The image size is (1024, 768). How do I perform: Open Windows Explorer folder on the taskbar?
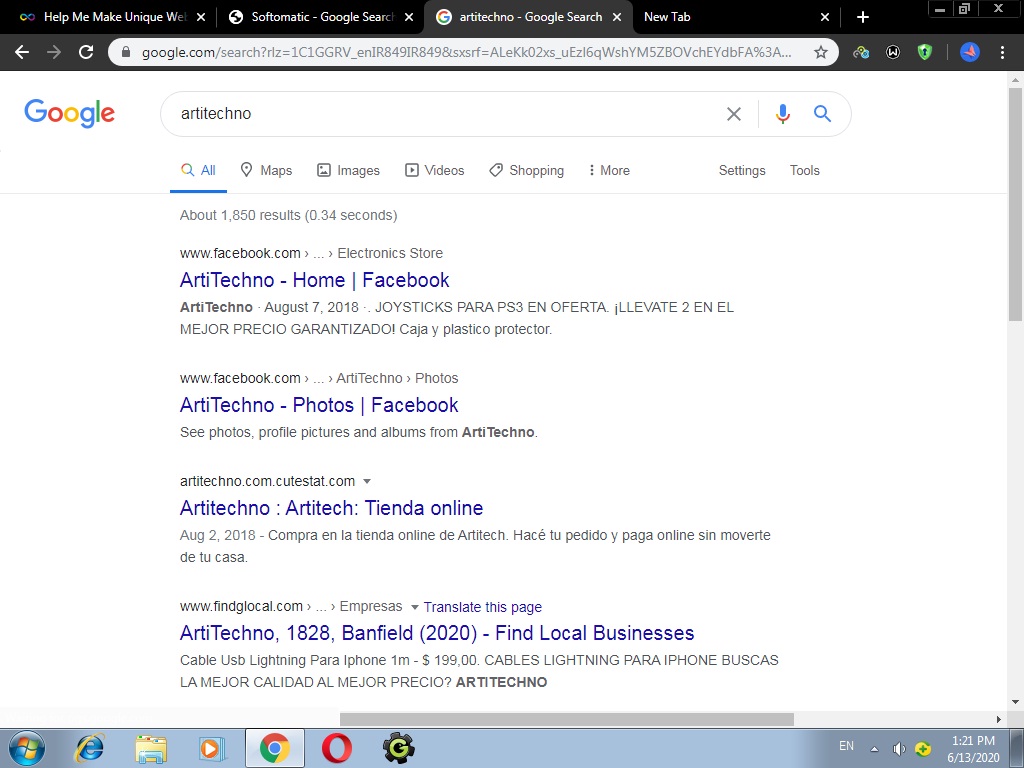[151, 748]
